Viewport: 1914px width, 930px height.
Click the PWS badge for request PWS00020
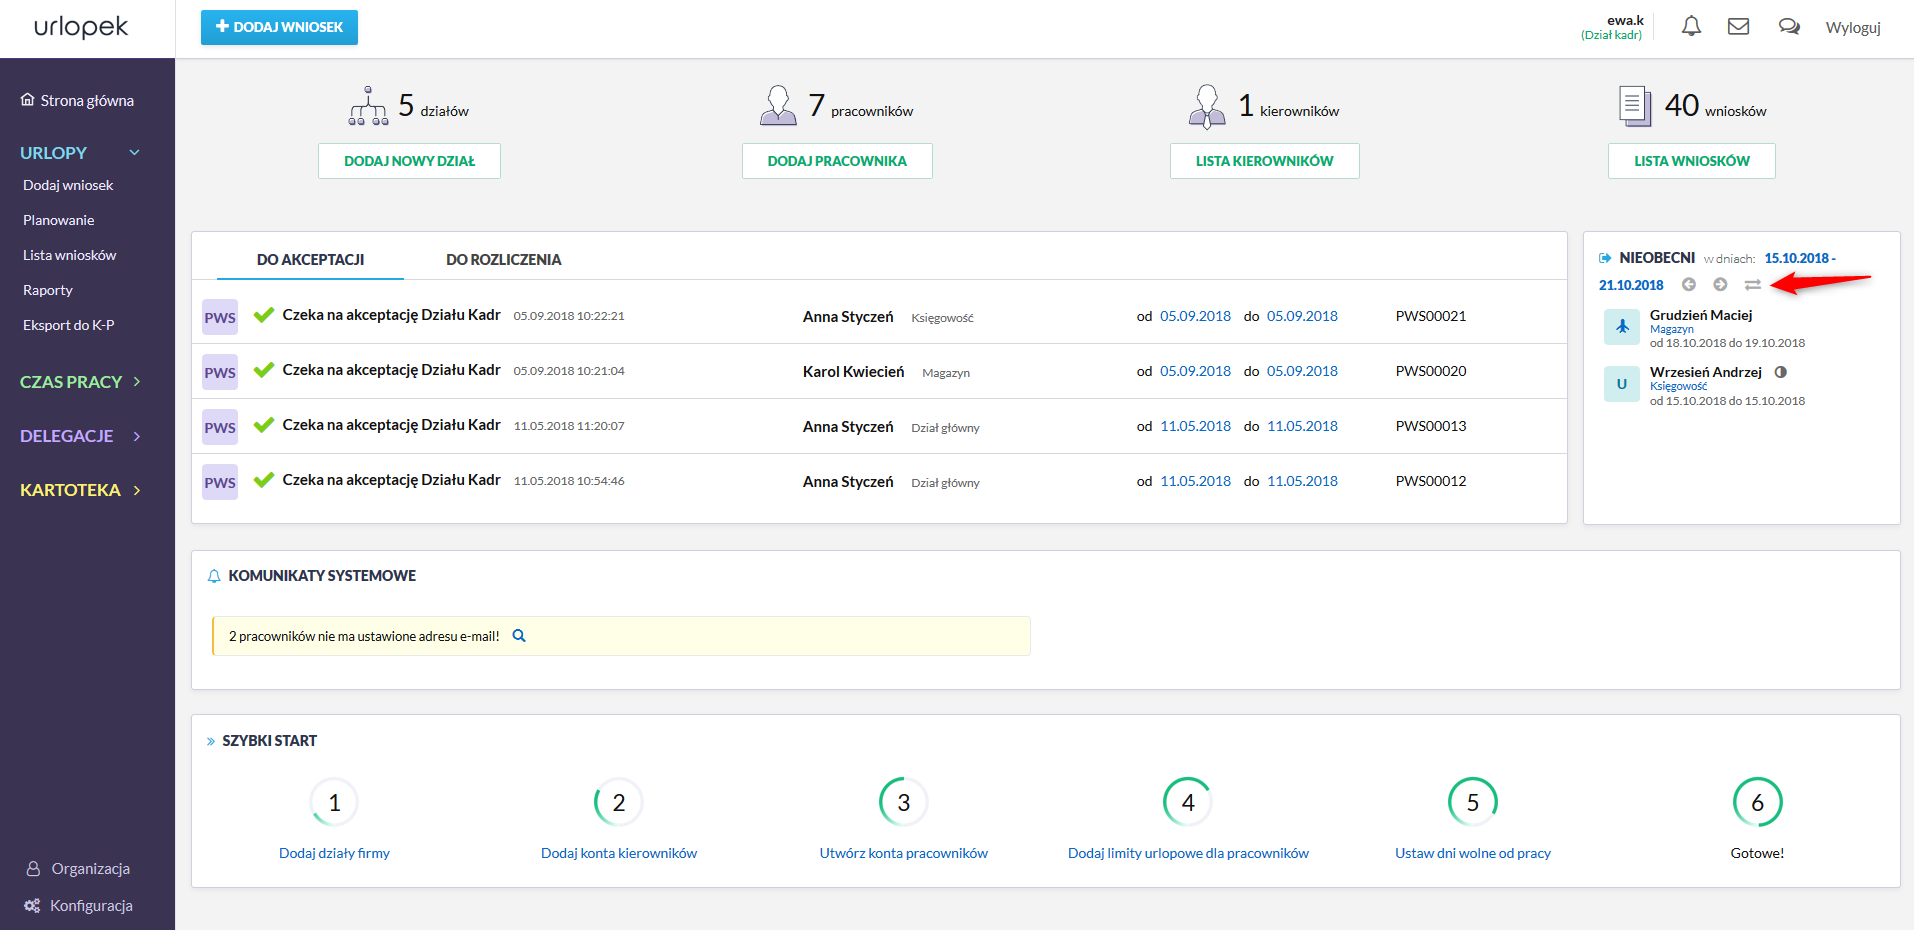[220, 372]
